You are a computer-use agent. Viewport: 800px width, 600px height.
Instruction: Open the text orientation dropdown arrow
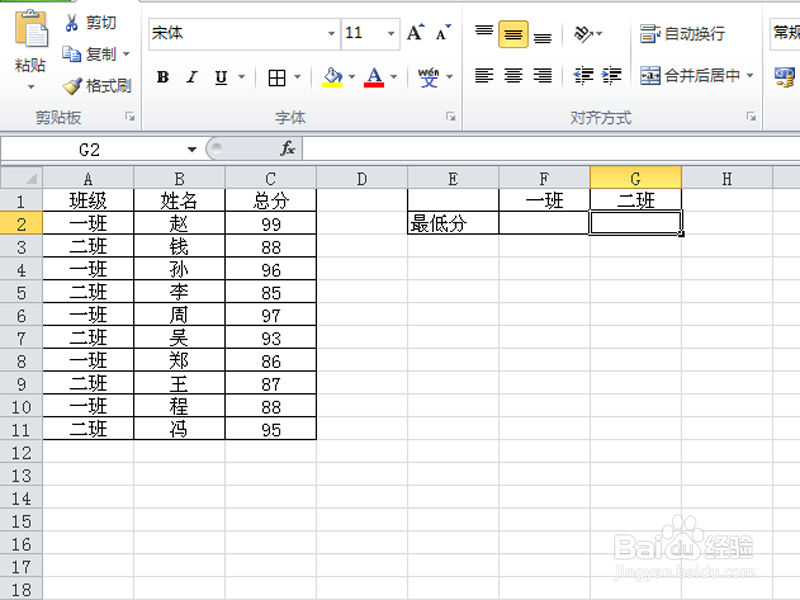tap(599, 34)
